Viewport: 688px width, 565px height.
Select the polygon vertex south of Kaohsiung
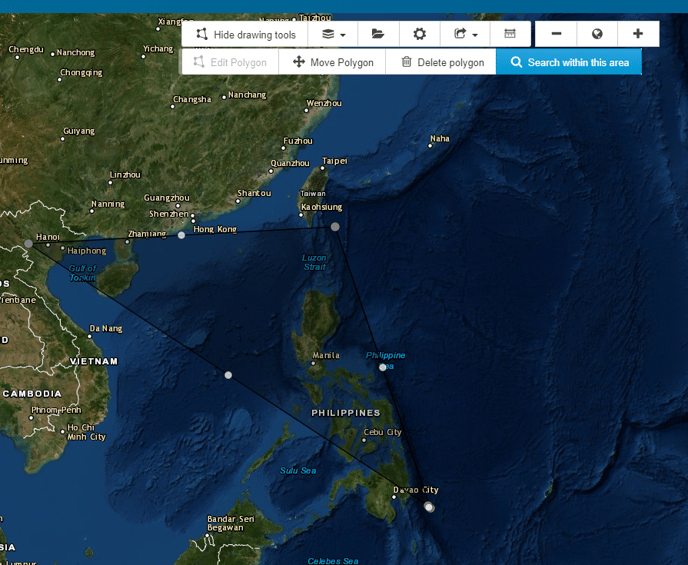tap(335, 227)
